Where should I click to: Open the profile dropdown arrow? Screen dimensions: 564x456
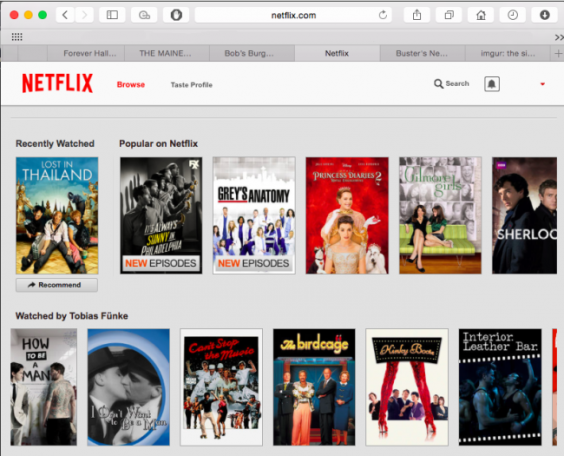click(x=542, y=84)
